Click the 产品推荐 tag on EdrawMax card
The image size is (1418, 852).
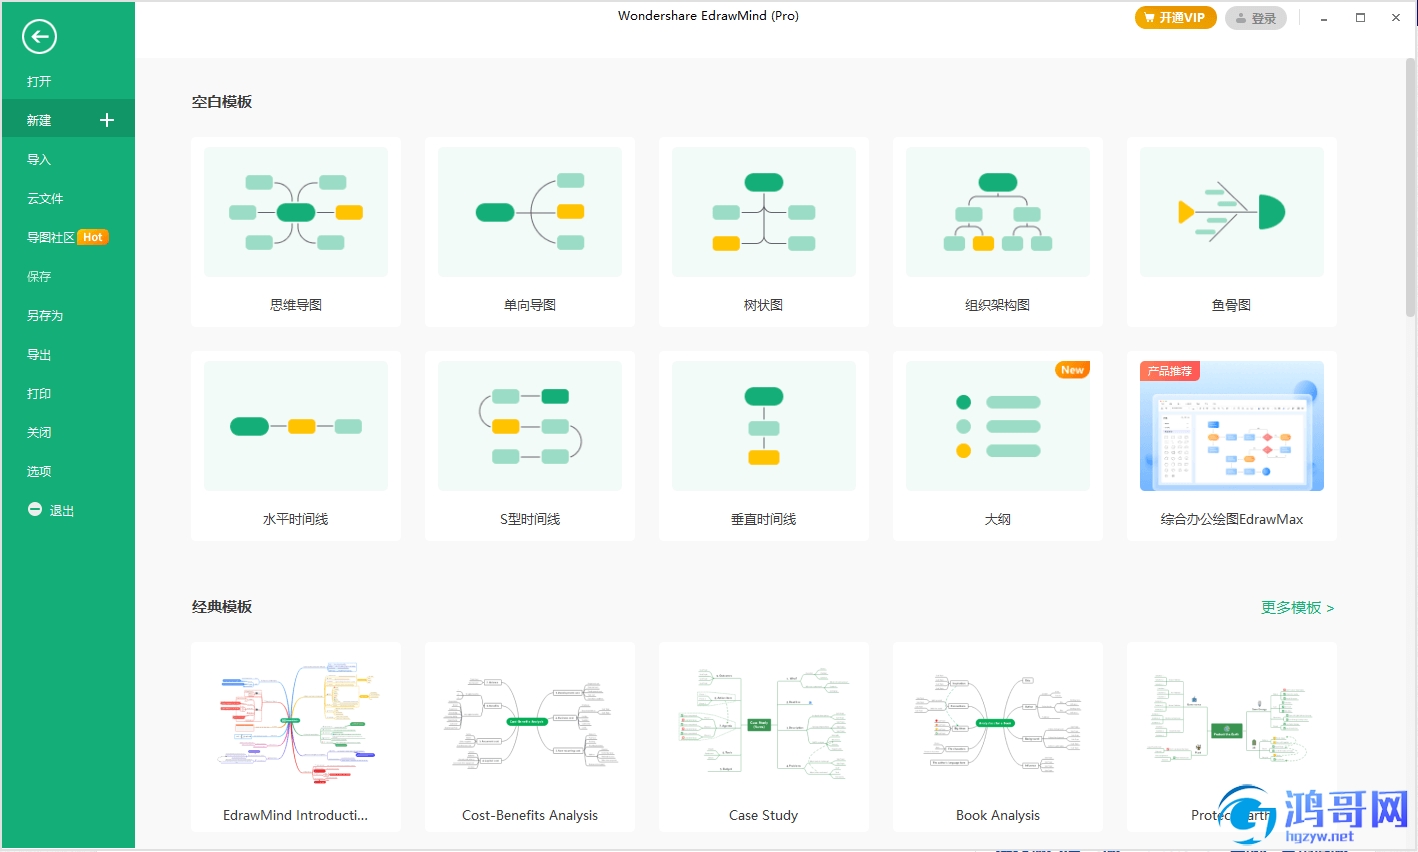click(1170, 371)
